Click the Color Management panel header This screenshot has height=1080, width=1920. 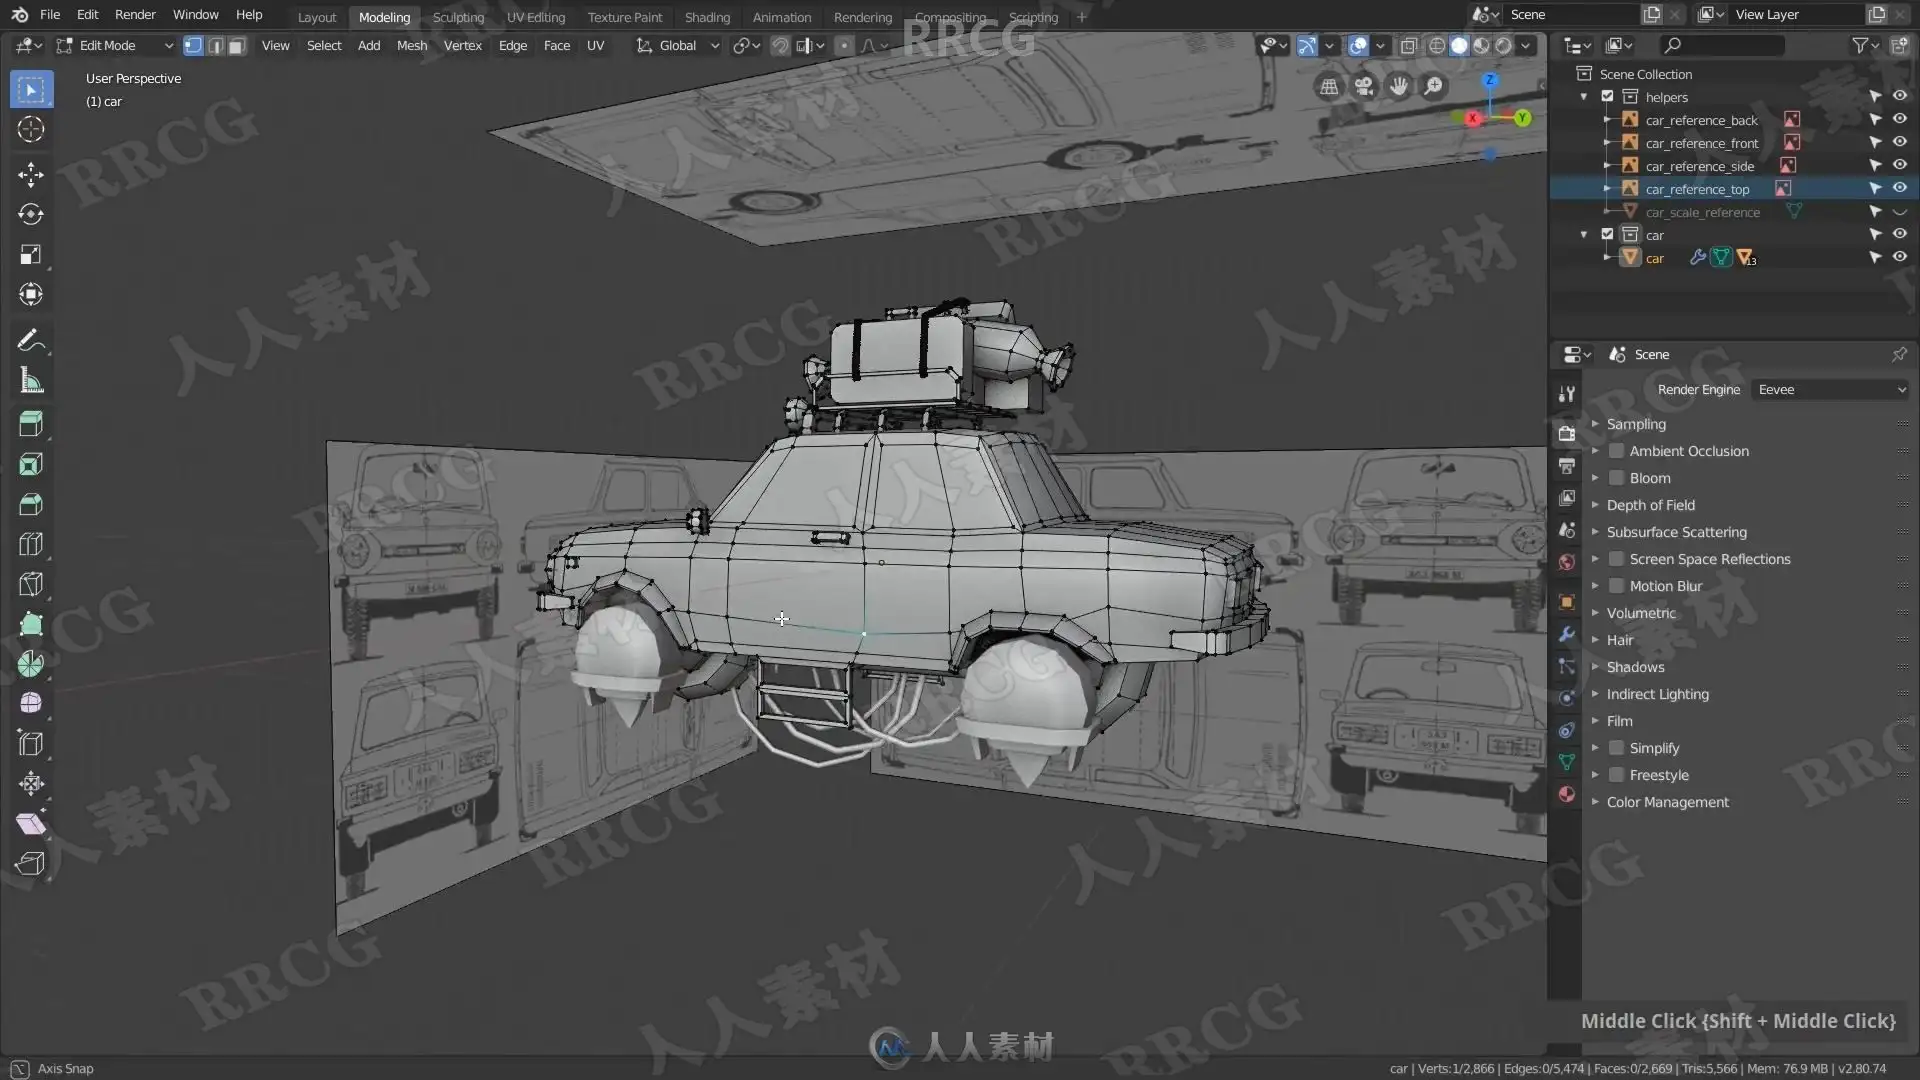click(1667, 802)
